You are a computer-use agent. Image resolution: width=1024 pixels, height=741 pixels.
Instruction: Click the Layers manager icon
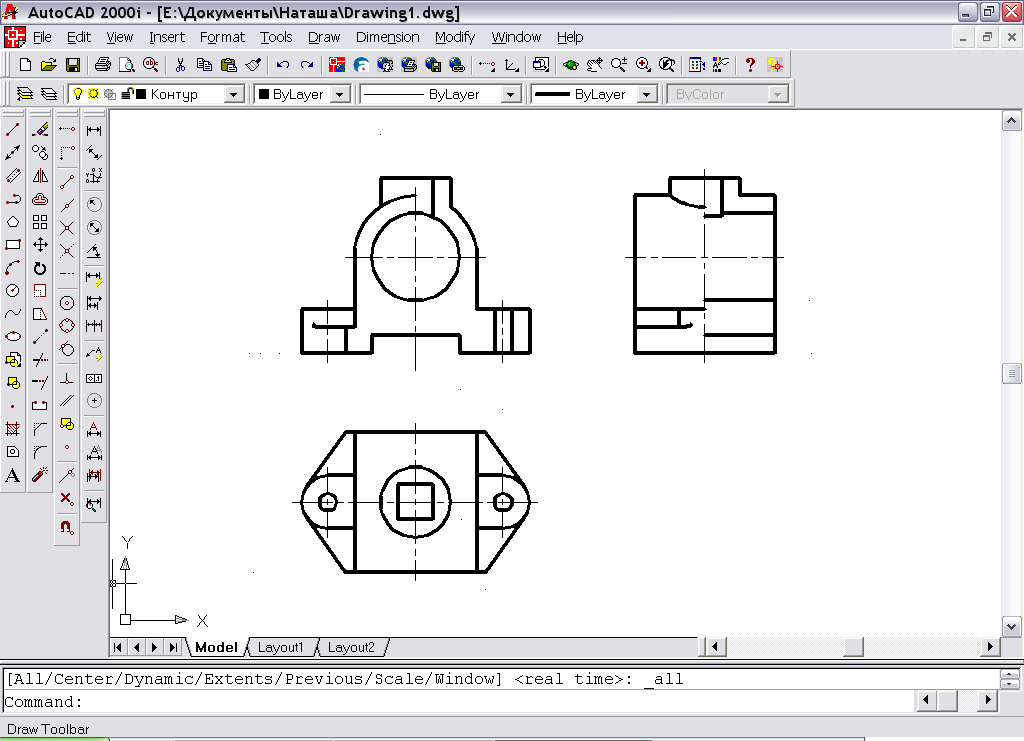tap(49, 94)
